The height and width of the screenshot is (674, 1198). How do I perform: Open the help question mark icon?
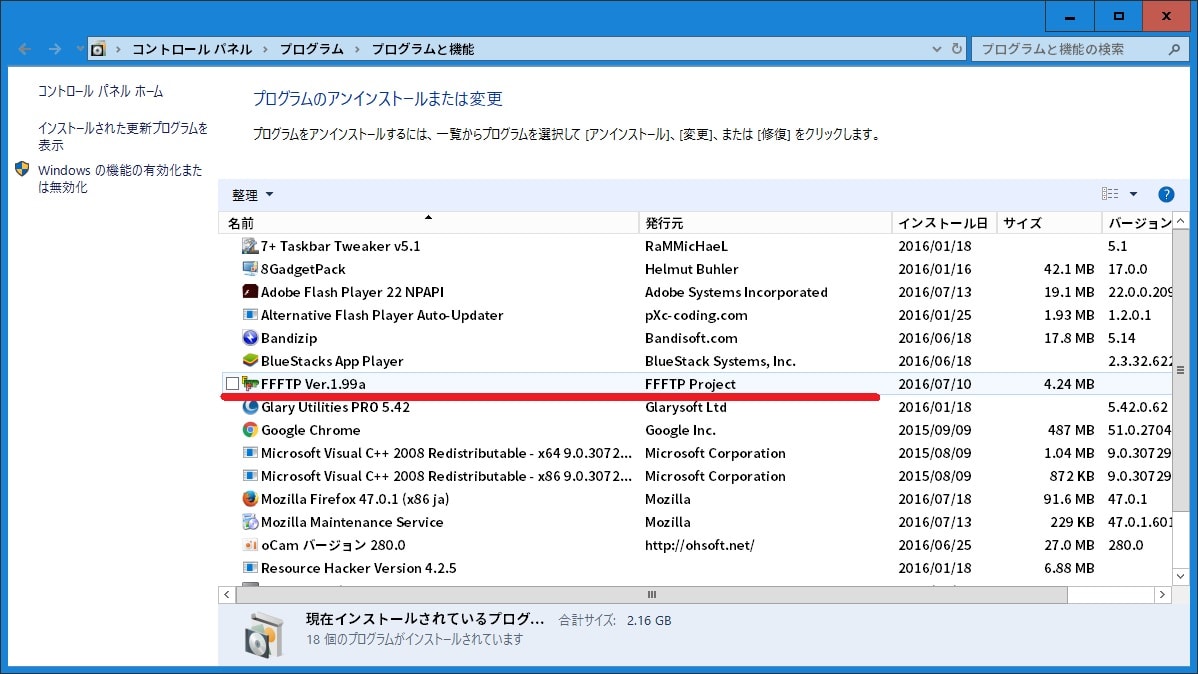click(1165, 194)
